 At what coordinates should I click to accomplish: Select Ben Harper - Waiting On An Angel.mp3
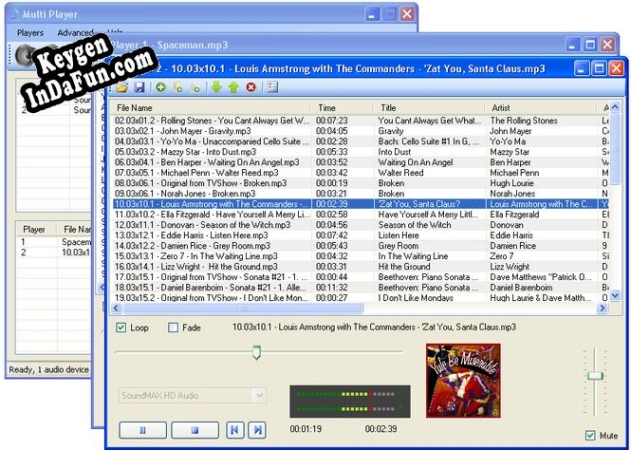tap(359, 162)
